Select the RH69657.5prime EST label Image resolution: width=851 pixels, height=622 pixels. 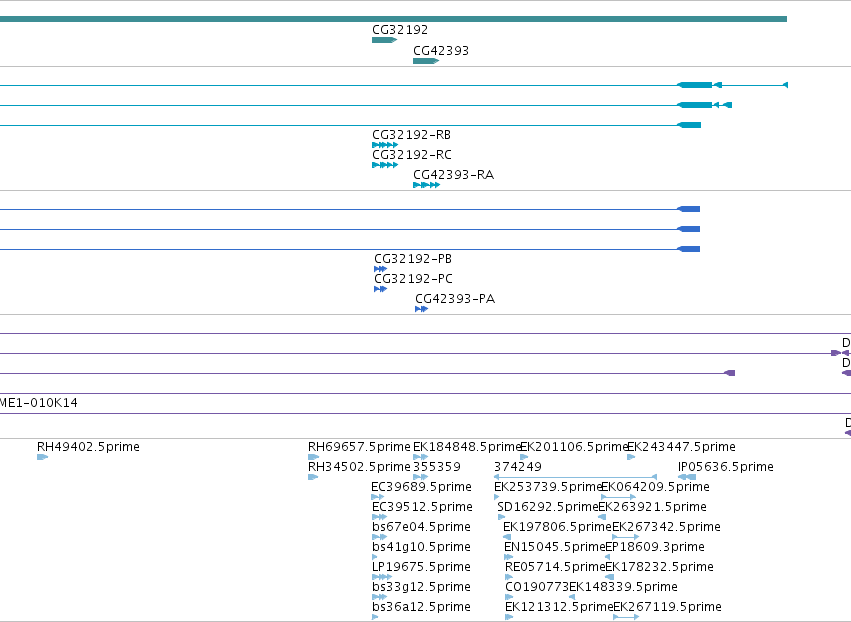tap(359, 447)
